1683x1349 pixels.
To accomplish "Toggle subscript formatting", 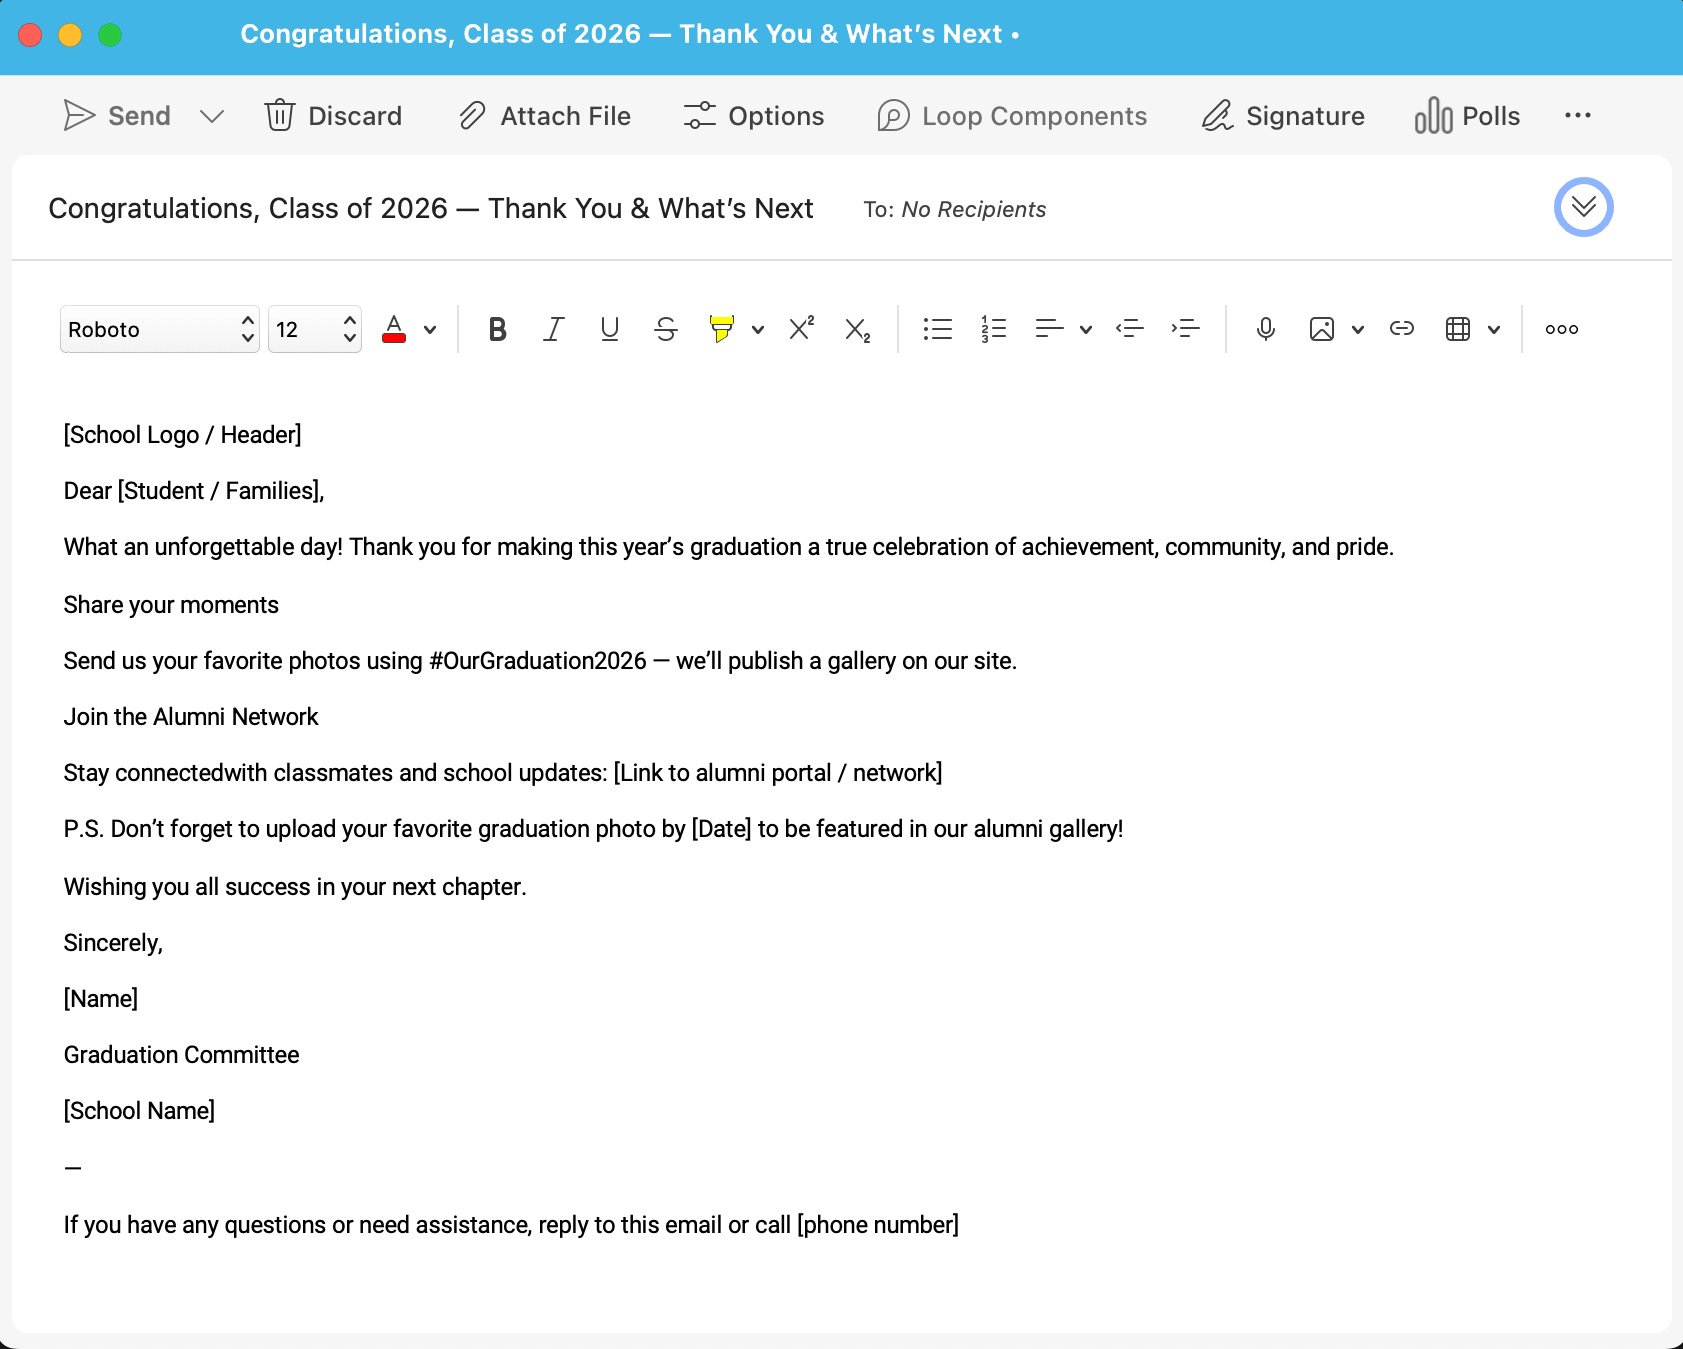I will click(x=857, y=329).
